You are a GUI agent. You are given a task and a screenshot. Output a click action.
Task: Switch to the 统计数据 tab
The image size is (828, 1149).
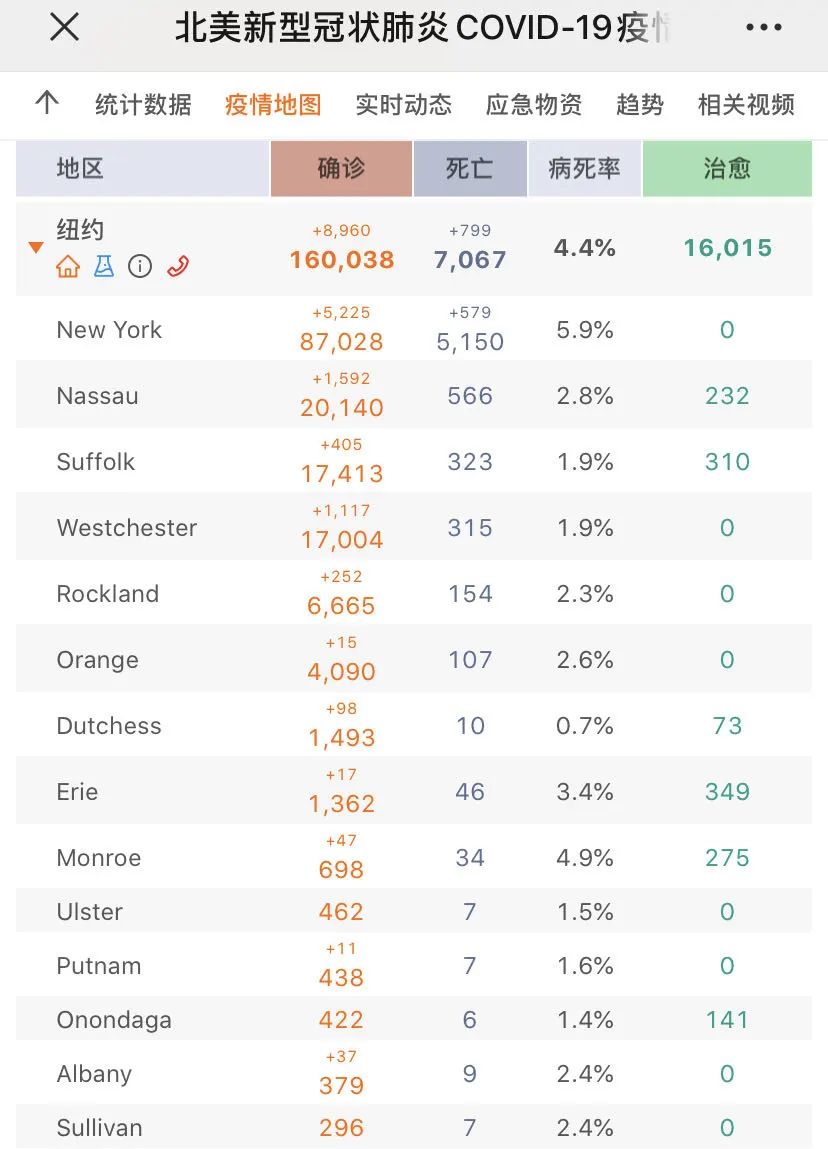(x=144, y=104)
